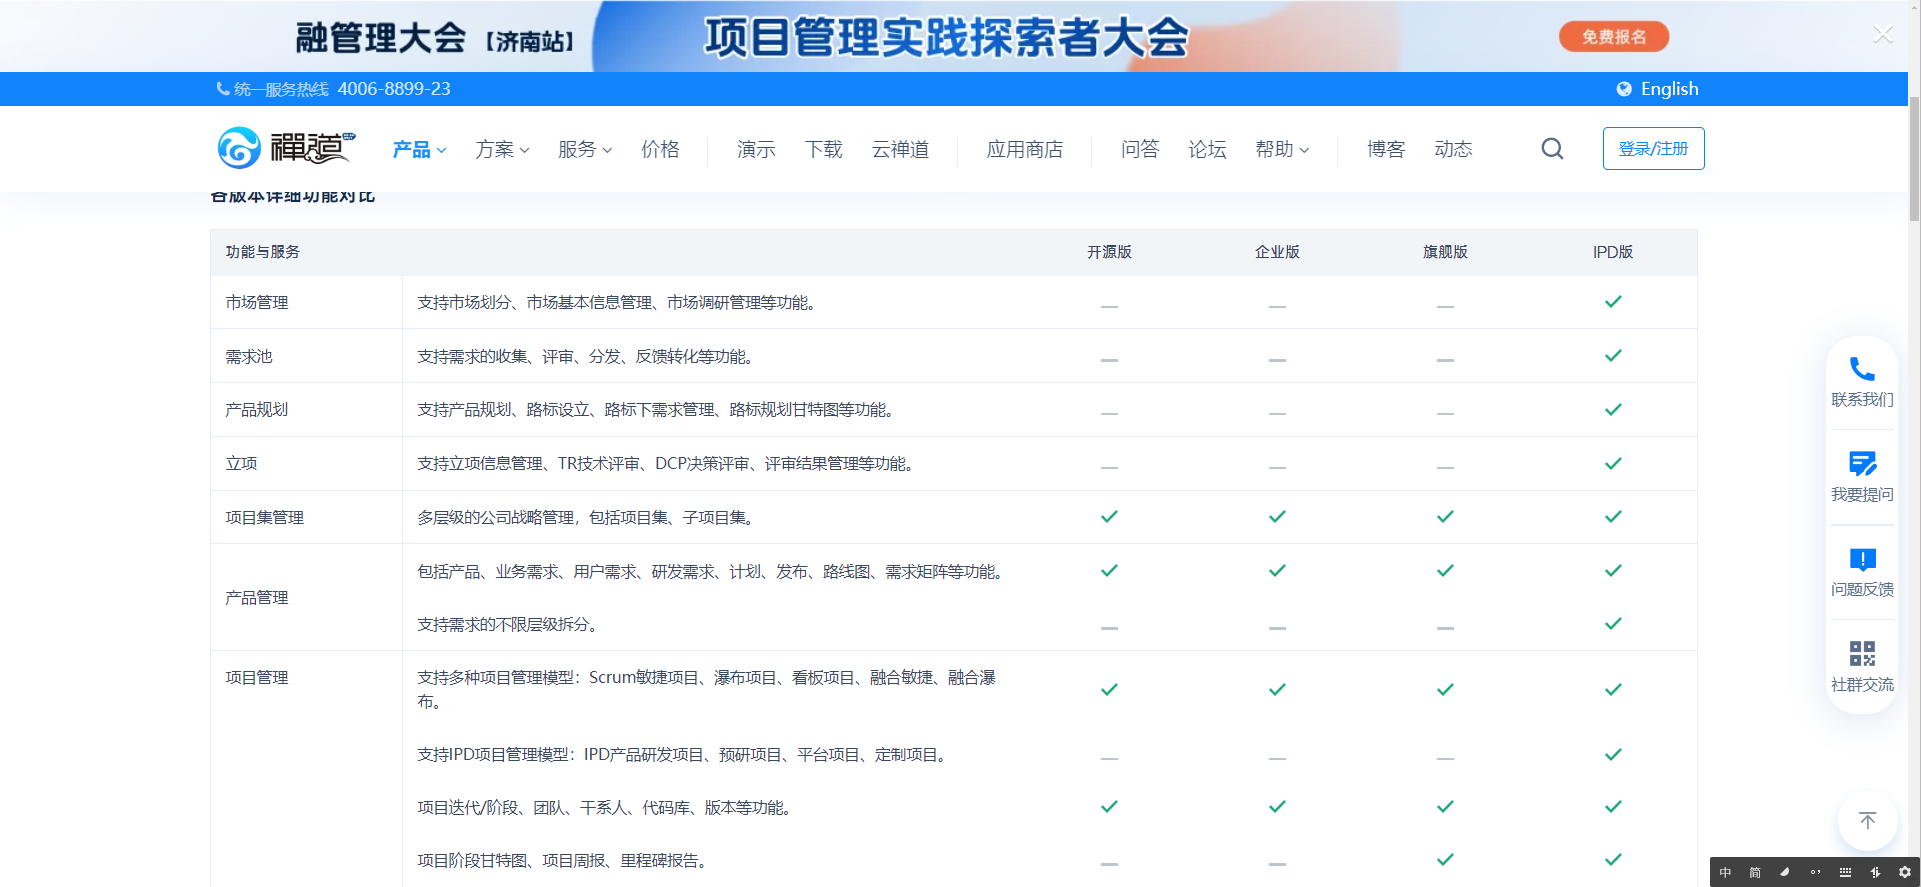Image resolution: width=1921 pixels, height=887 pixels.
Task: Click the back-to-top arrow button
Action: [x=1867, y=821]
